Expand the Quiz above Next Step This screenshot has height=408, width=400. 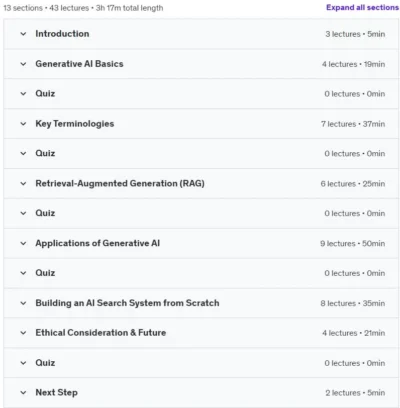pyautogui.click(x=23, y=363)
